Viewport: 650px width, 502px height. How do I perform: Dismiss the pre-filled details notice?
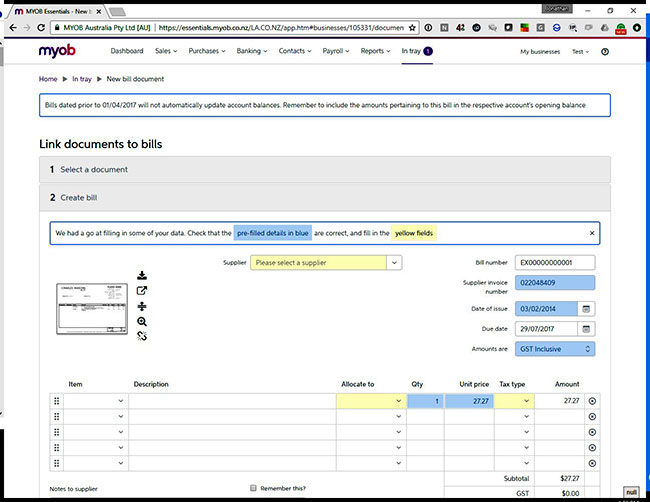(x=592, y=233)
